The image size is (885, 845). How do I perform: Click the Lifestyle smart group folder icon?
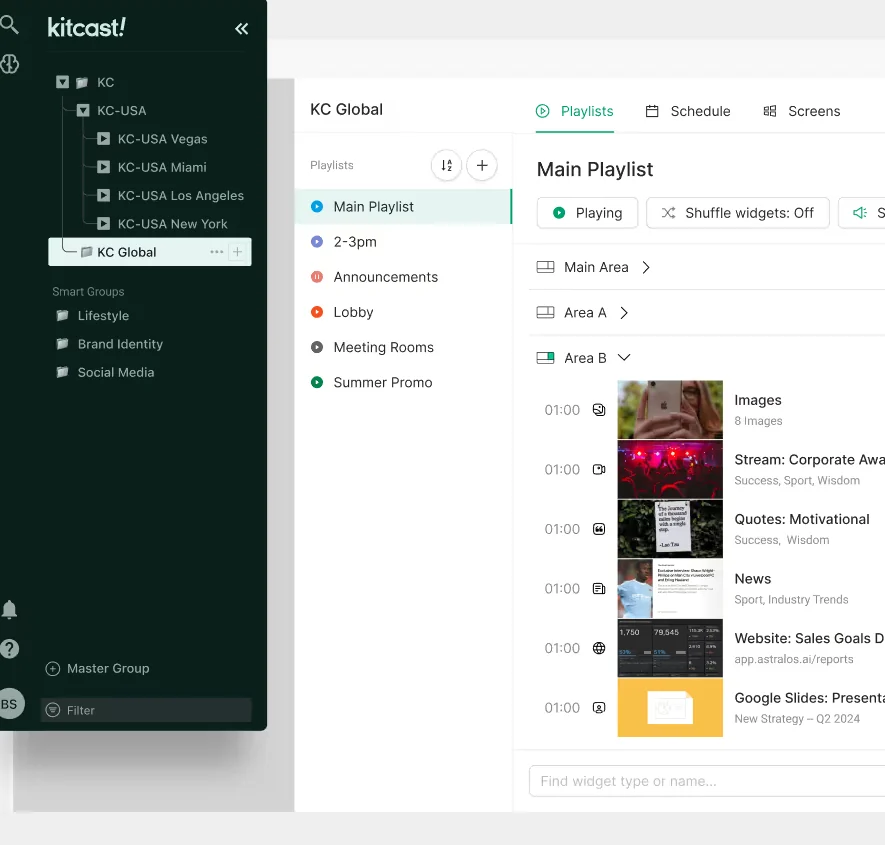tap(63, 315)
